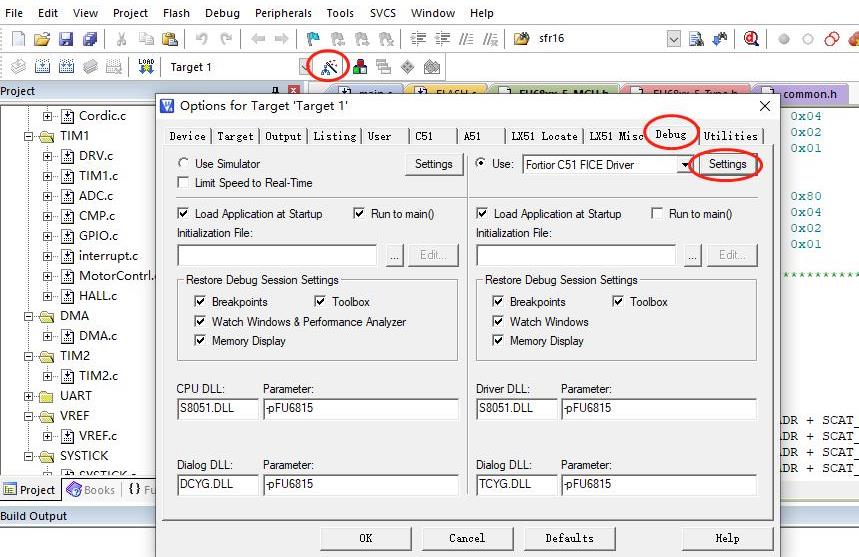This screenshot has width=859, height=557.
Task: Open the Fortior C51 FICE Driver dropdown
Action: pyautogui.click(x=685, y=164)
